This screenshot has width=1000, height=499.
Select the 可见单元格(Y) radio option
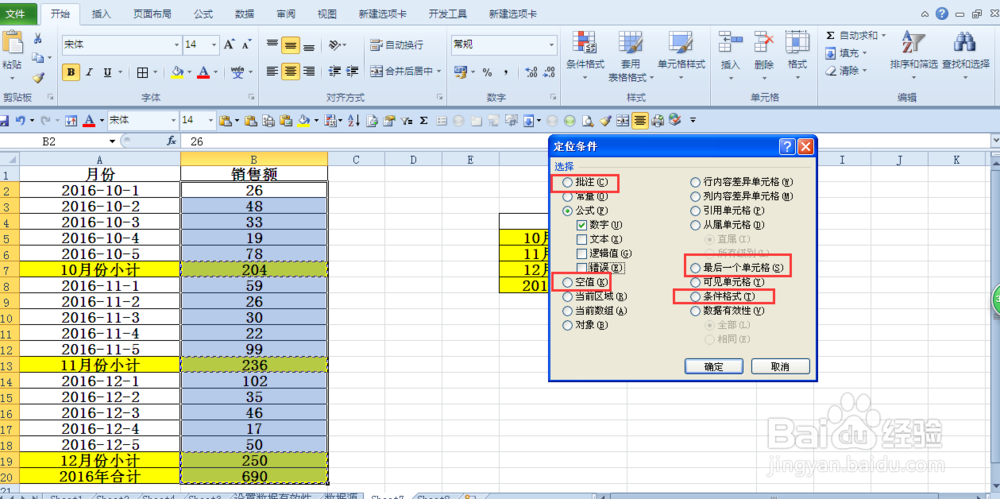click(695, 282)
